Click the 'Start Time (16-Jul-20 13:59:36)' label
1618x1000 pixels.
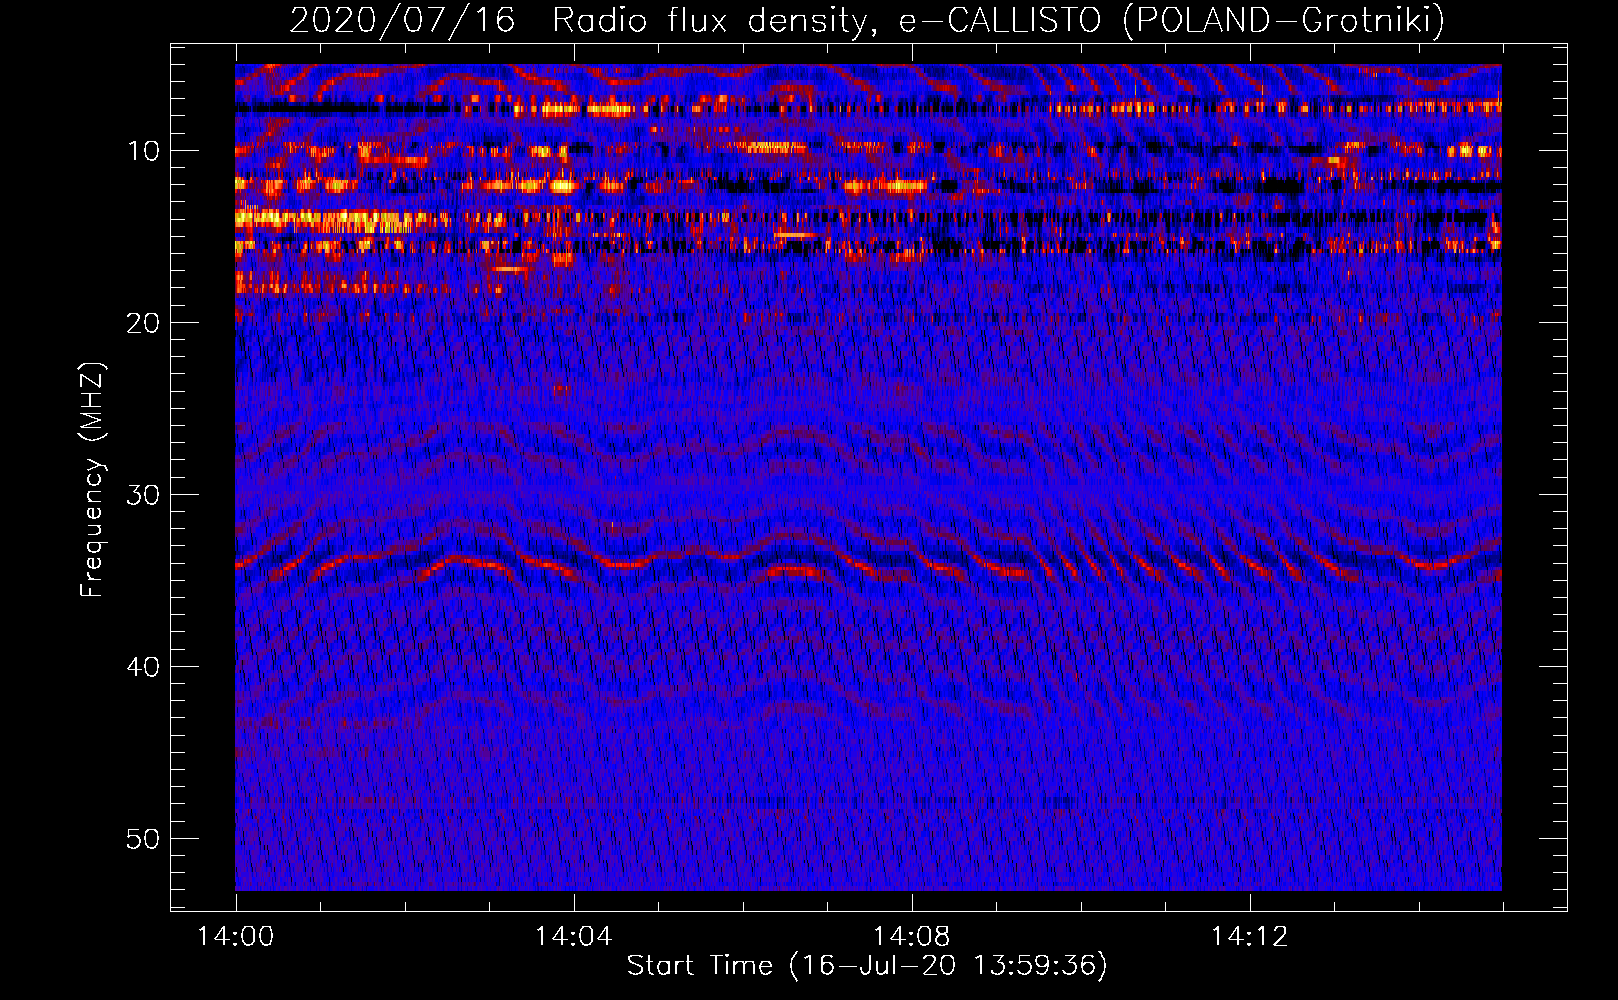pyautogui.click(x=867, y=966)
